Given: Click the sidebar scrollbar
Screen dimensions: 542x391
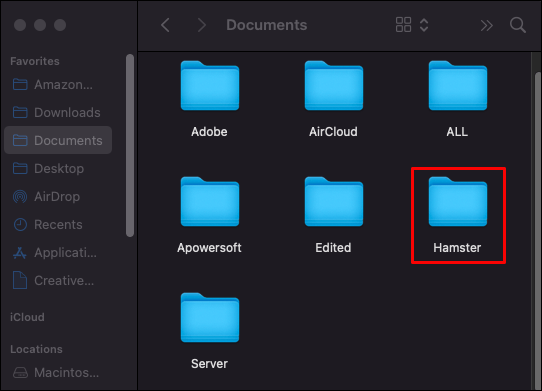Looking at the screenshot, I should coord(130,145).
